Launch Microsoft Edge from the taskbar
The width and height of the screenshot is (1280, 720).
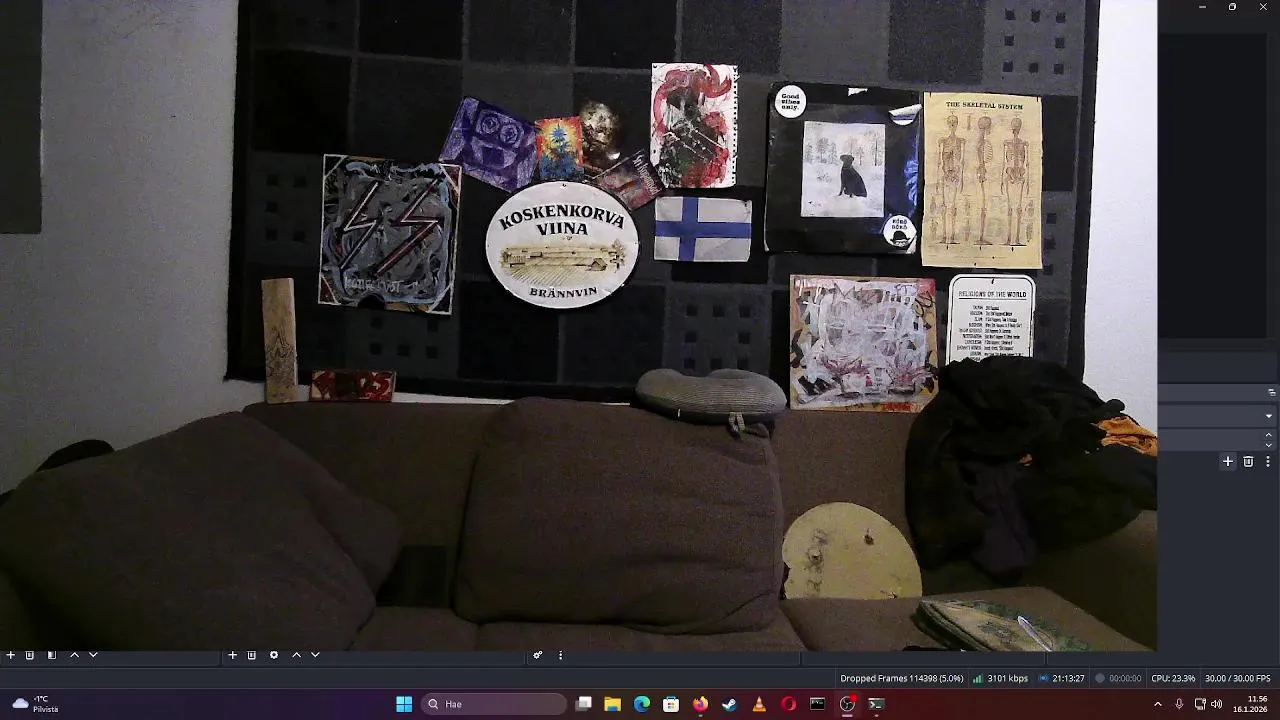pos(642,704)
